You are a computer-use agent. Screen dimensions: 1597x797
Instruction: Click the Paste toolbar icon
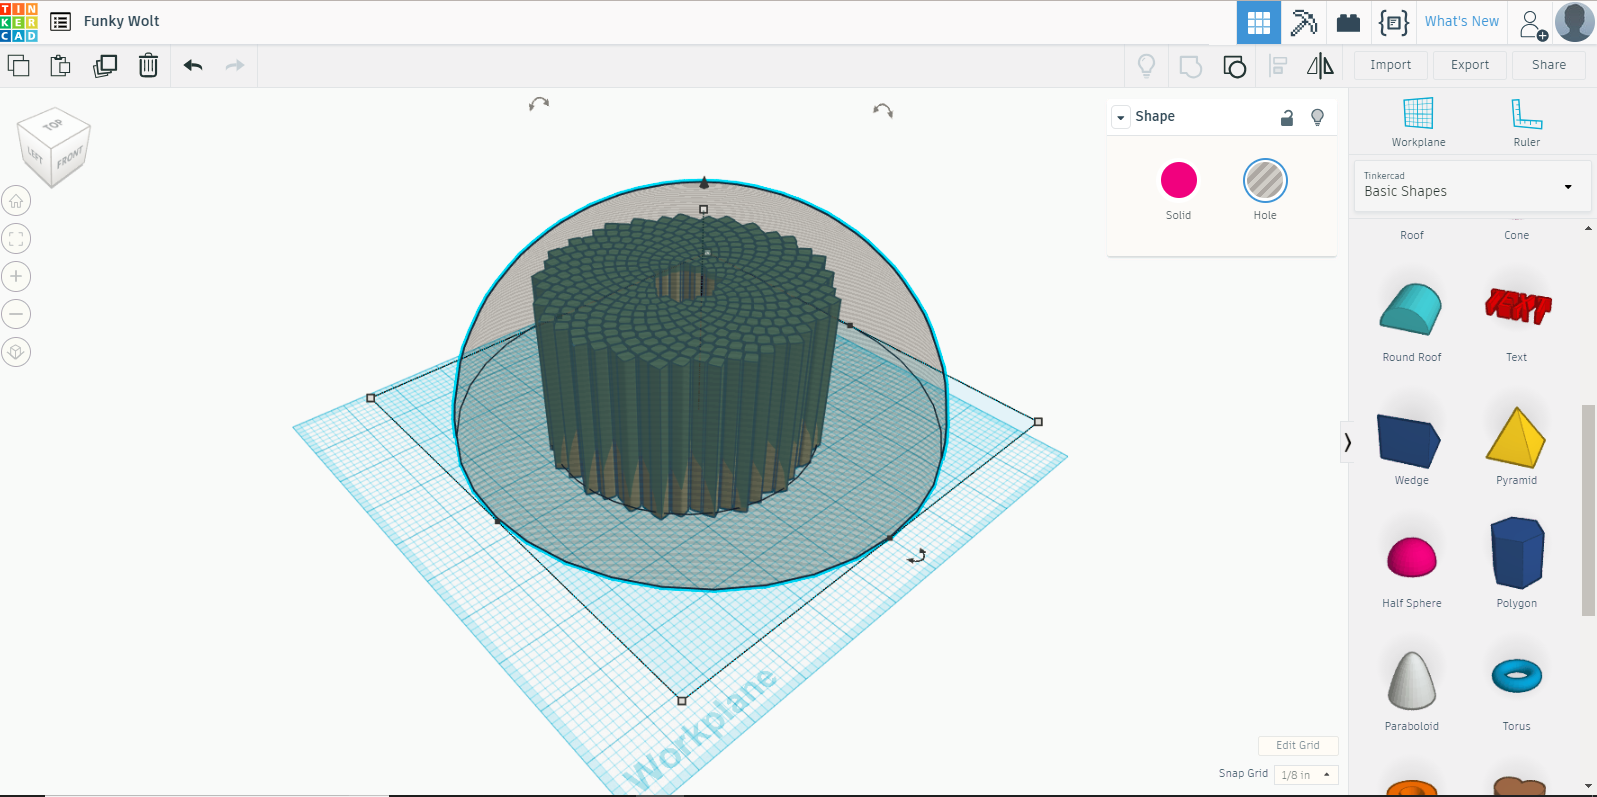point(61,66)
